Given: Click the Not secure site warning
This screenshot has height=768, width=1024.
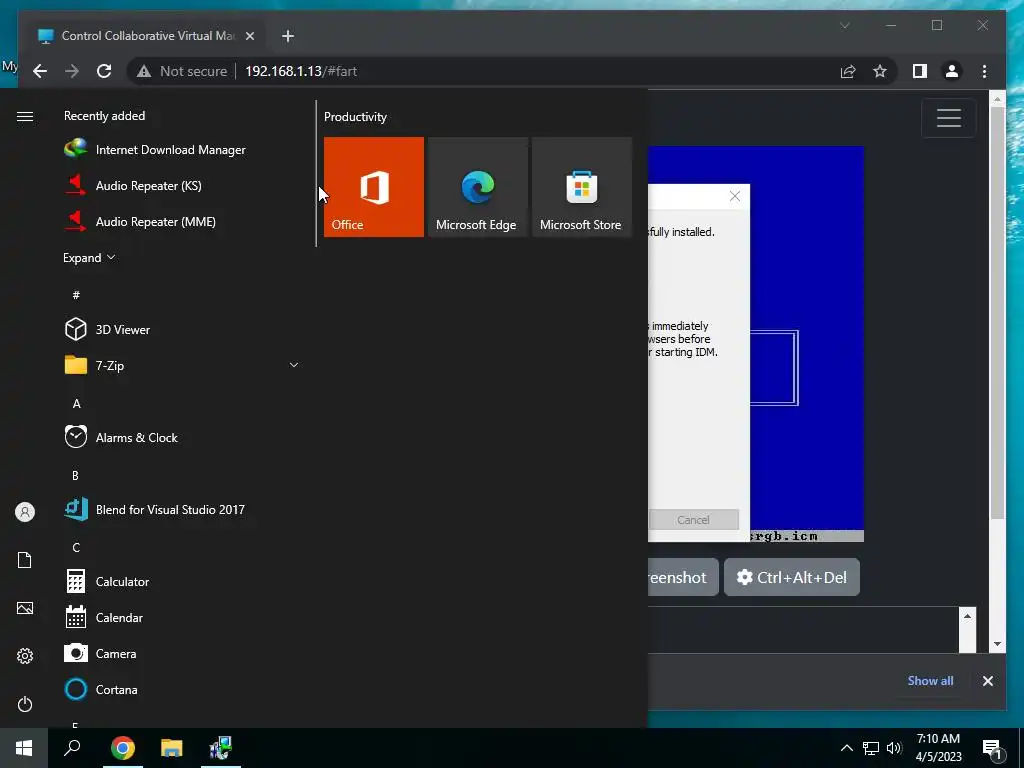Looking at the screenshot, I should 182,71.
